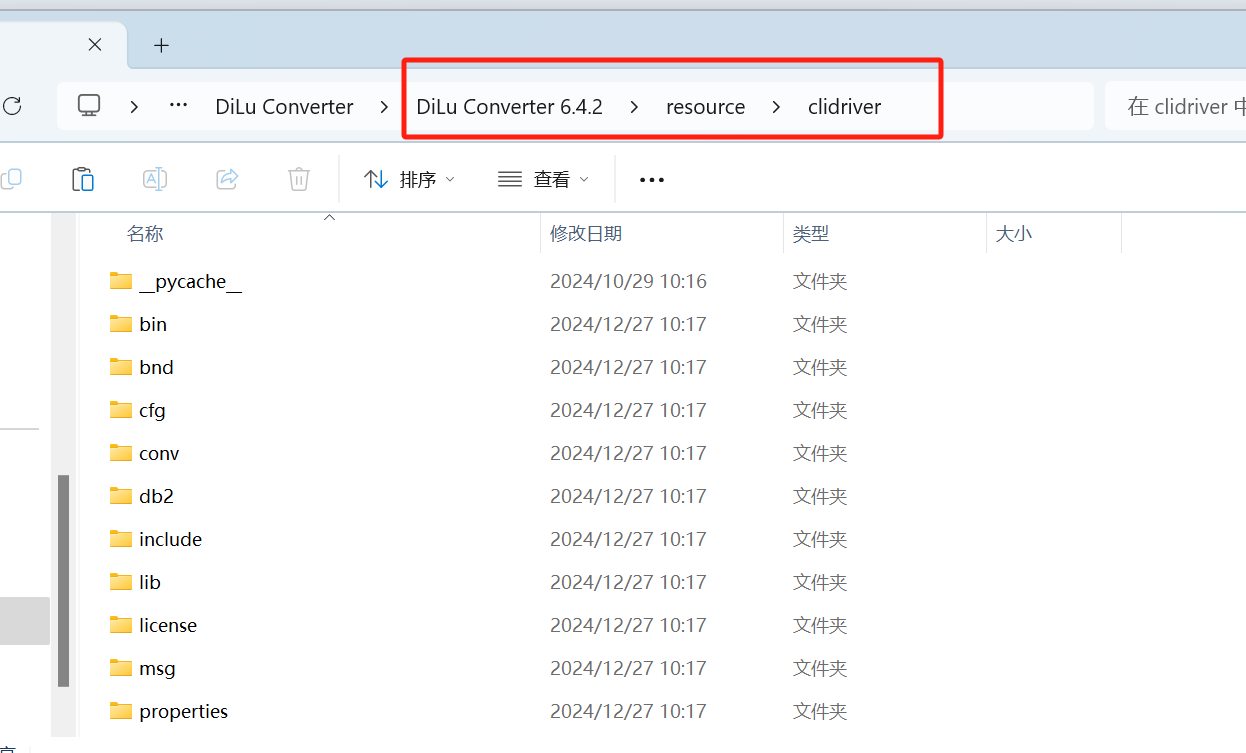
Task: Navigate to DiLu Converter 6.4.2 breadcrumb
Action: [509, 107]
